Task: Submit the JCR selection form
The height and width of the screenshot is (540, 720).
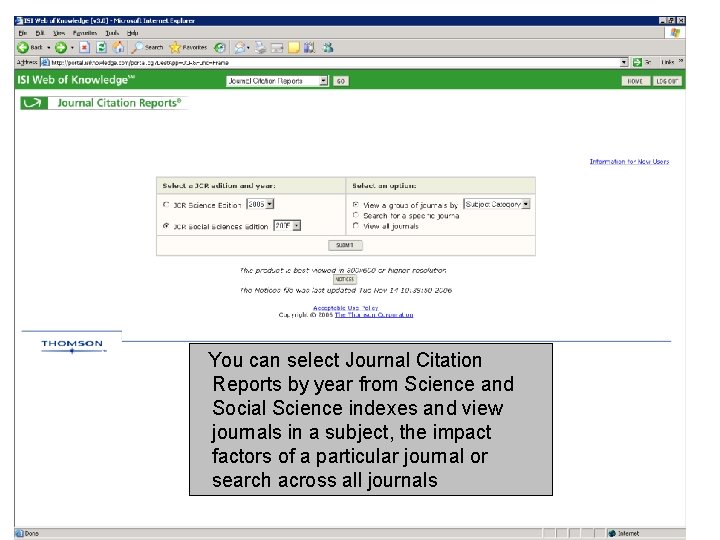Action: [x=345, y=245]
